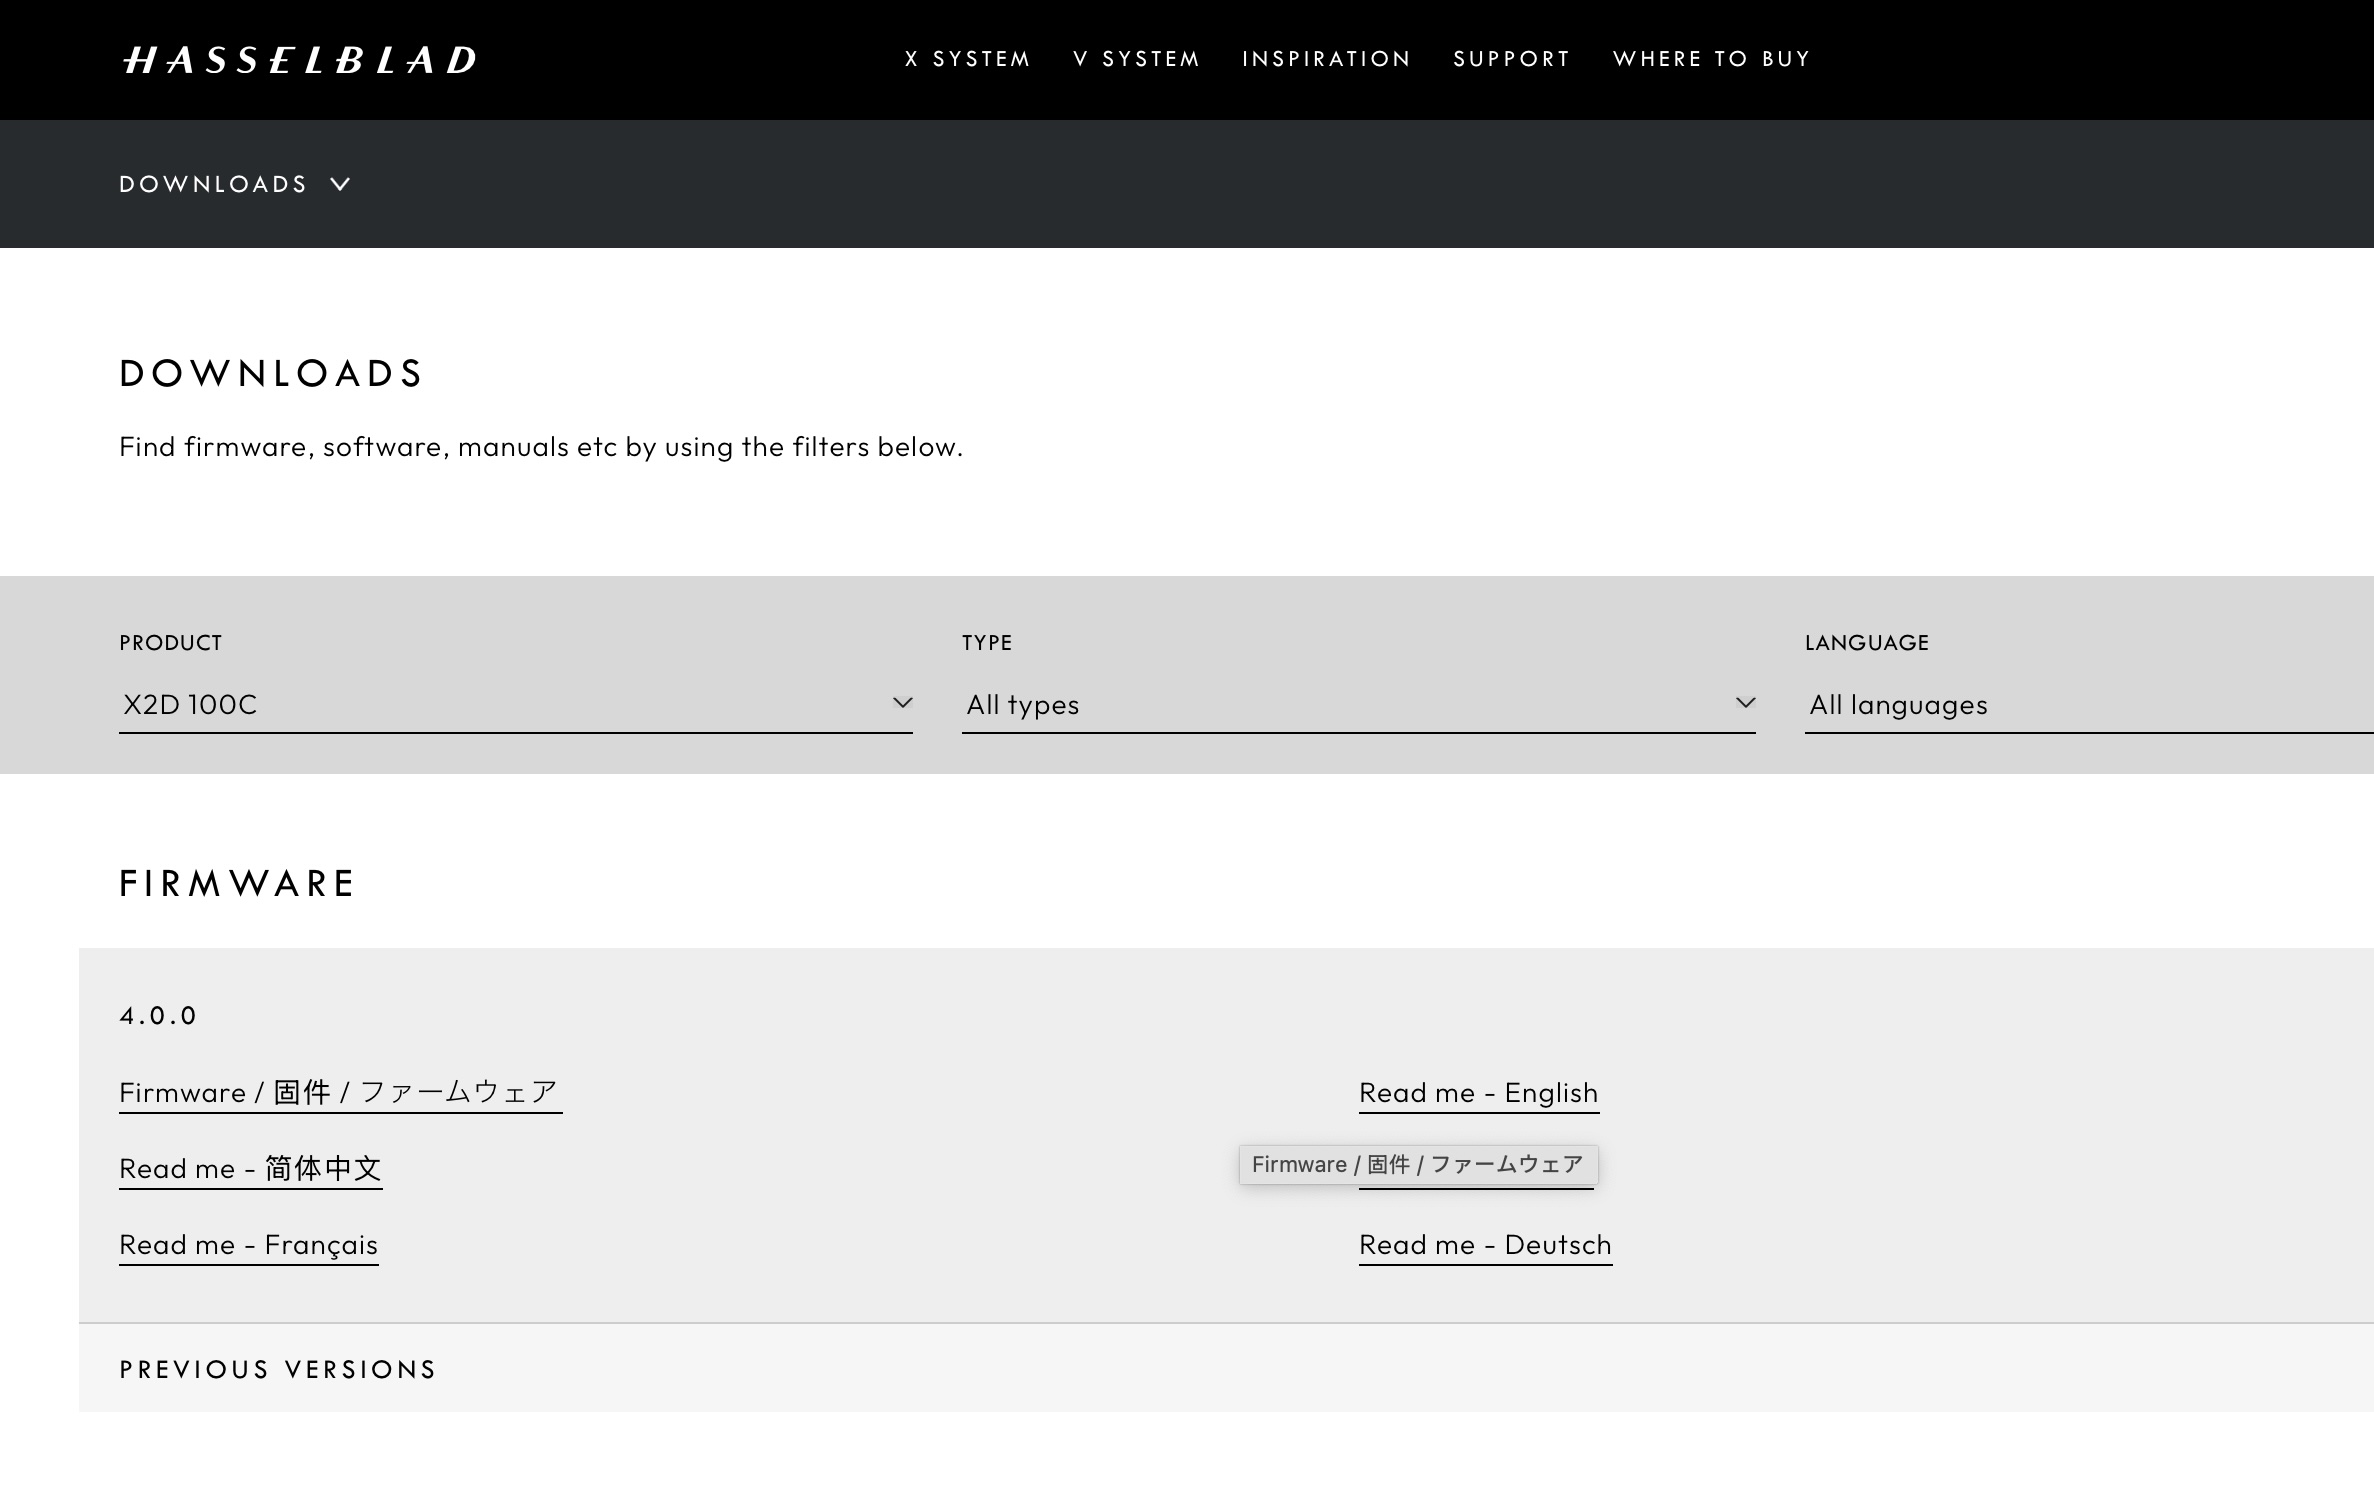
Task: Click the Hasselblad logo
Action: pos(299,60)
